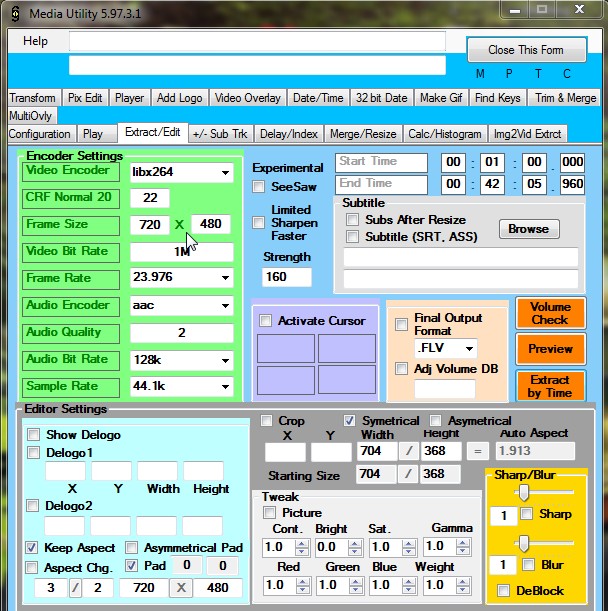Click the End Time button

pyautogui.click(x=381, y=185)
